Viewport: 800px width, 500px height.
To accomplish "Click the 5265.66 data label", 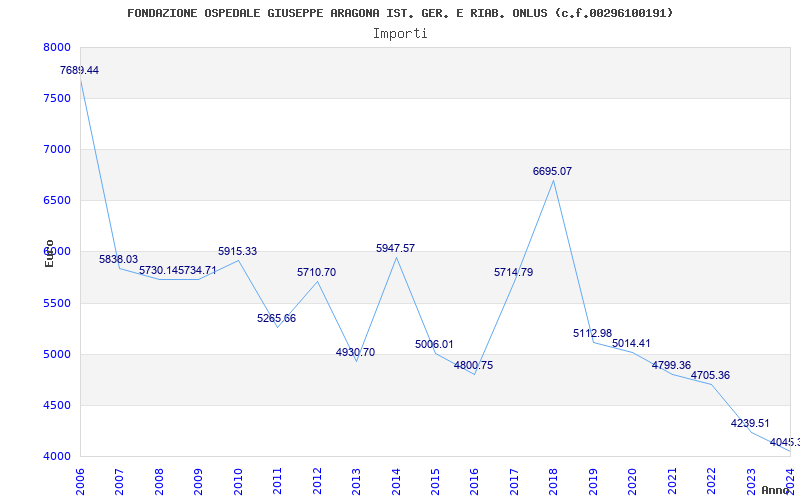I will [x=276, y=319].
